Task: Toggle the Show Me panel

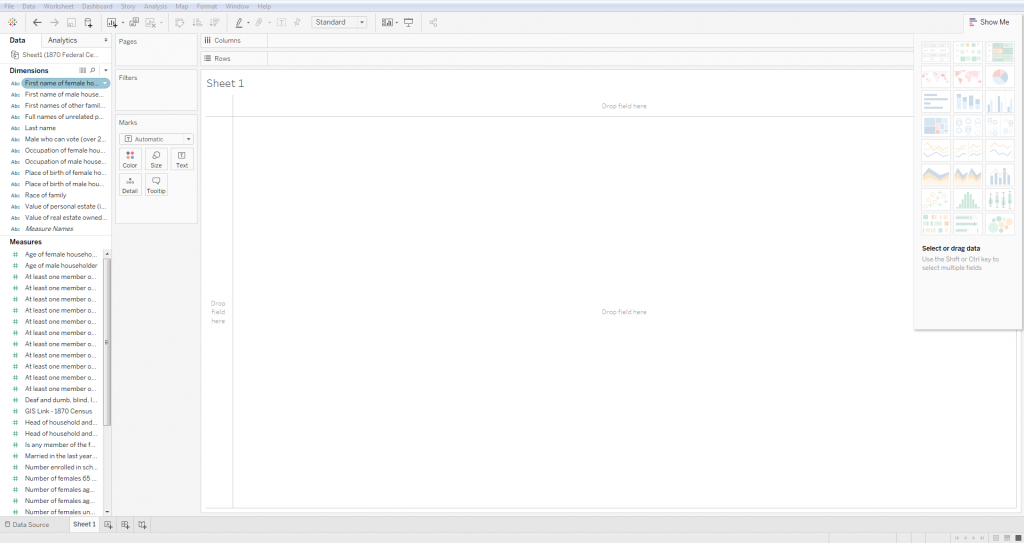Action: [988, 22]
